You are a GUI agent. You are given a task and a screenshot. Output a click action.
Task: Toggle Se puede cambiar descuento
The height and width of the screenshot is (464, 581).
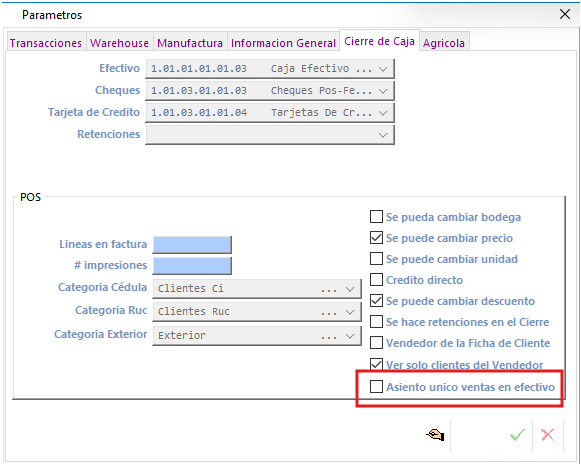[x=376, y=301]
